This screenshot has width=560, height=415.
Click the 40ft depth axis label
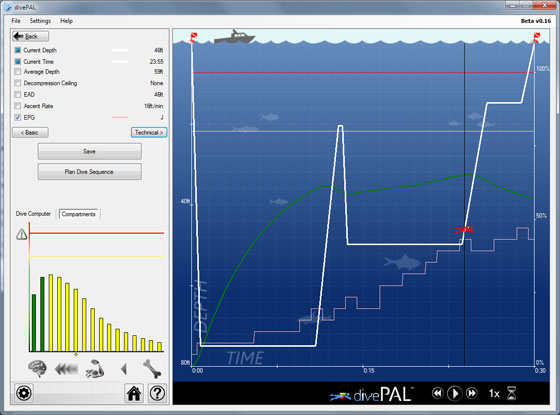(185, 201)
